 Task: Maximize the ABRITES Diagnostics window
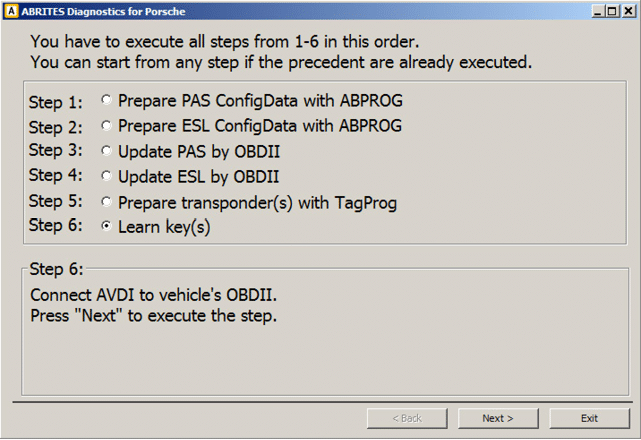(611, 10)
